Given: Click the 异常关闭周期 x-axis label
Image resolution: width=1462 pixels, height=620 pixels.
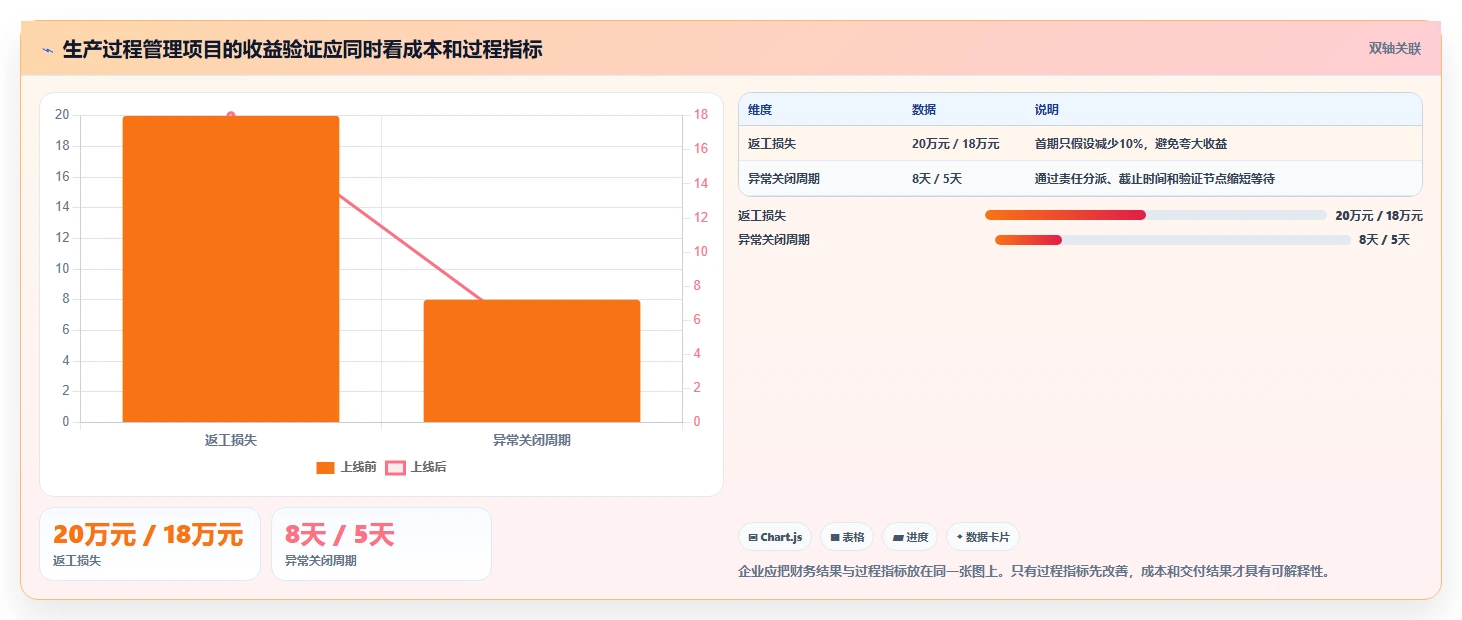Looking at the screenshot, I should (532, 440).
